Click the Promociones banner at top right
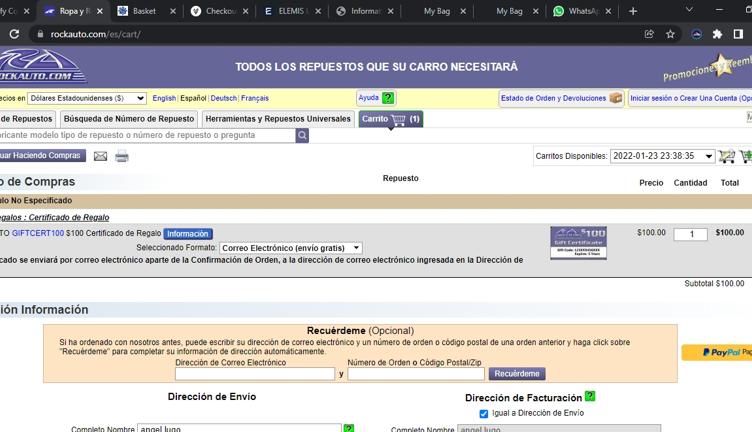The height and width of the screenshot is (432, 752). tap(707, 68)
